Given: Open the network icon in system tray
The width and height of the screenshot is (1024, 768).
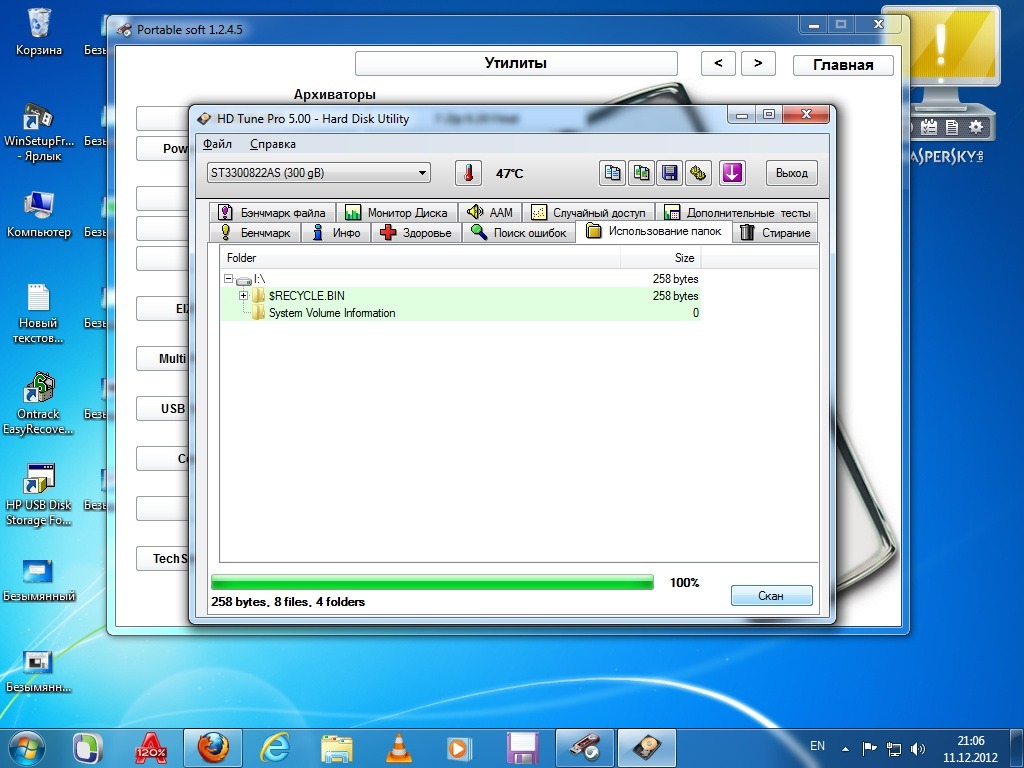Looking at the screenshot, I should (893, 749).
